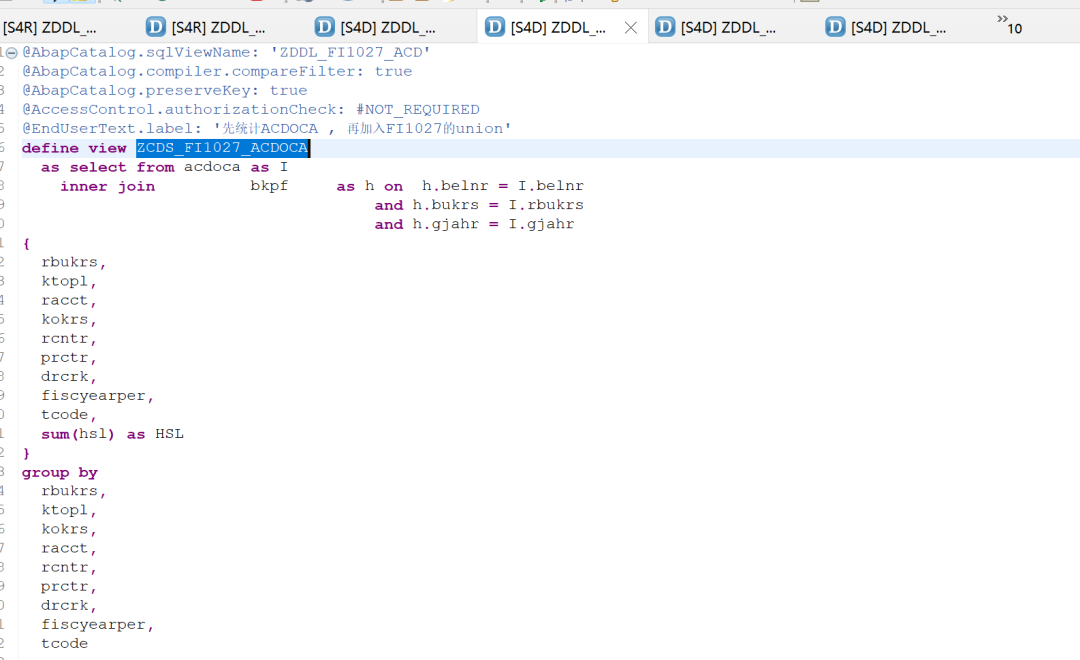This screenshot has width=1080, height=660.
Task: Open the [S4D] ZDDL tab just before the active tab
Action: click(375, 28)
